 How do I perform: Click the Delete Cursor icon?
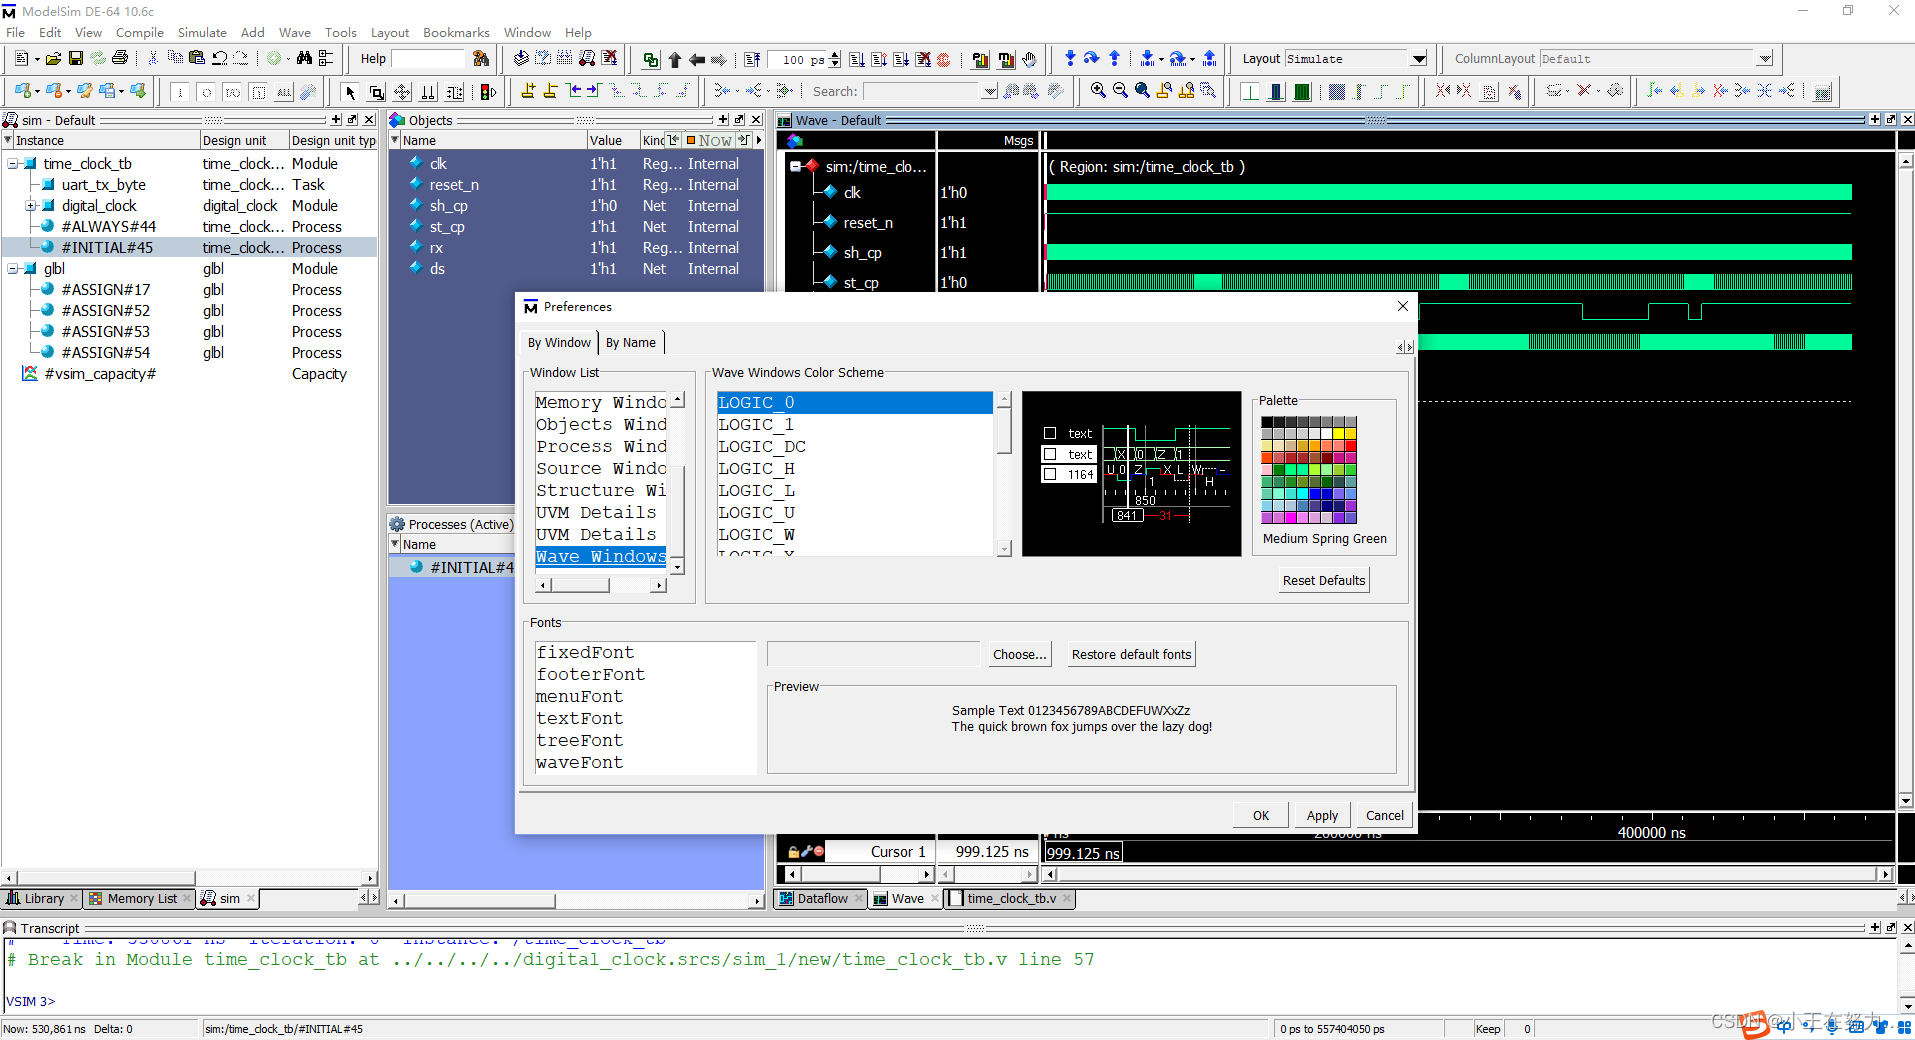click(x=549, y=91)
